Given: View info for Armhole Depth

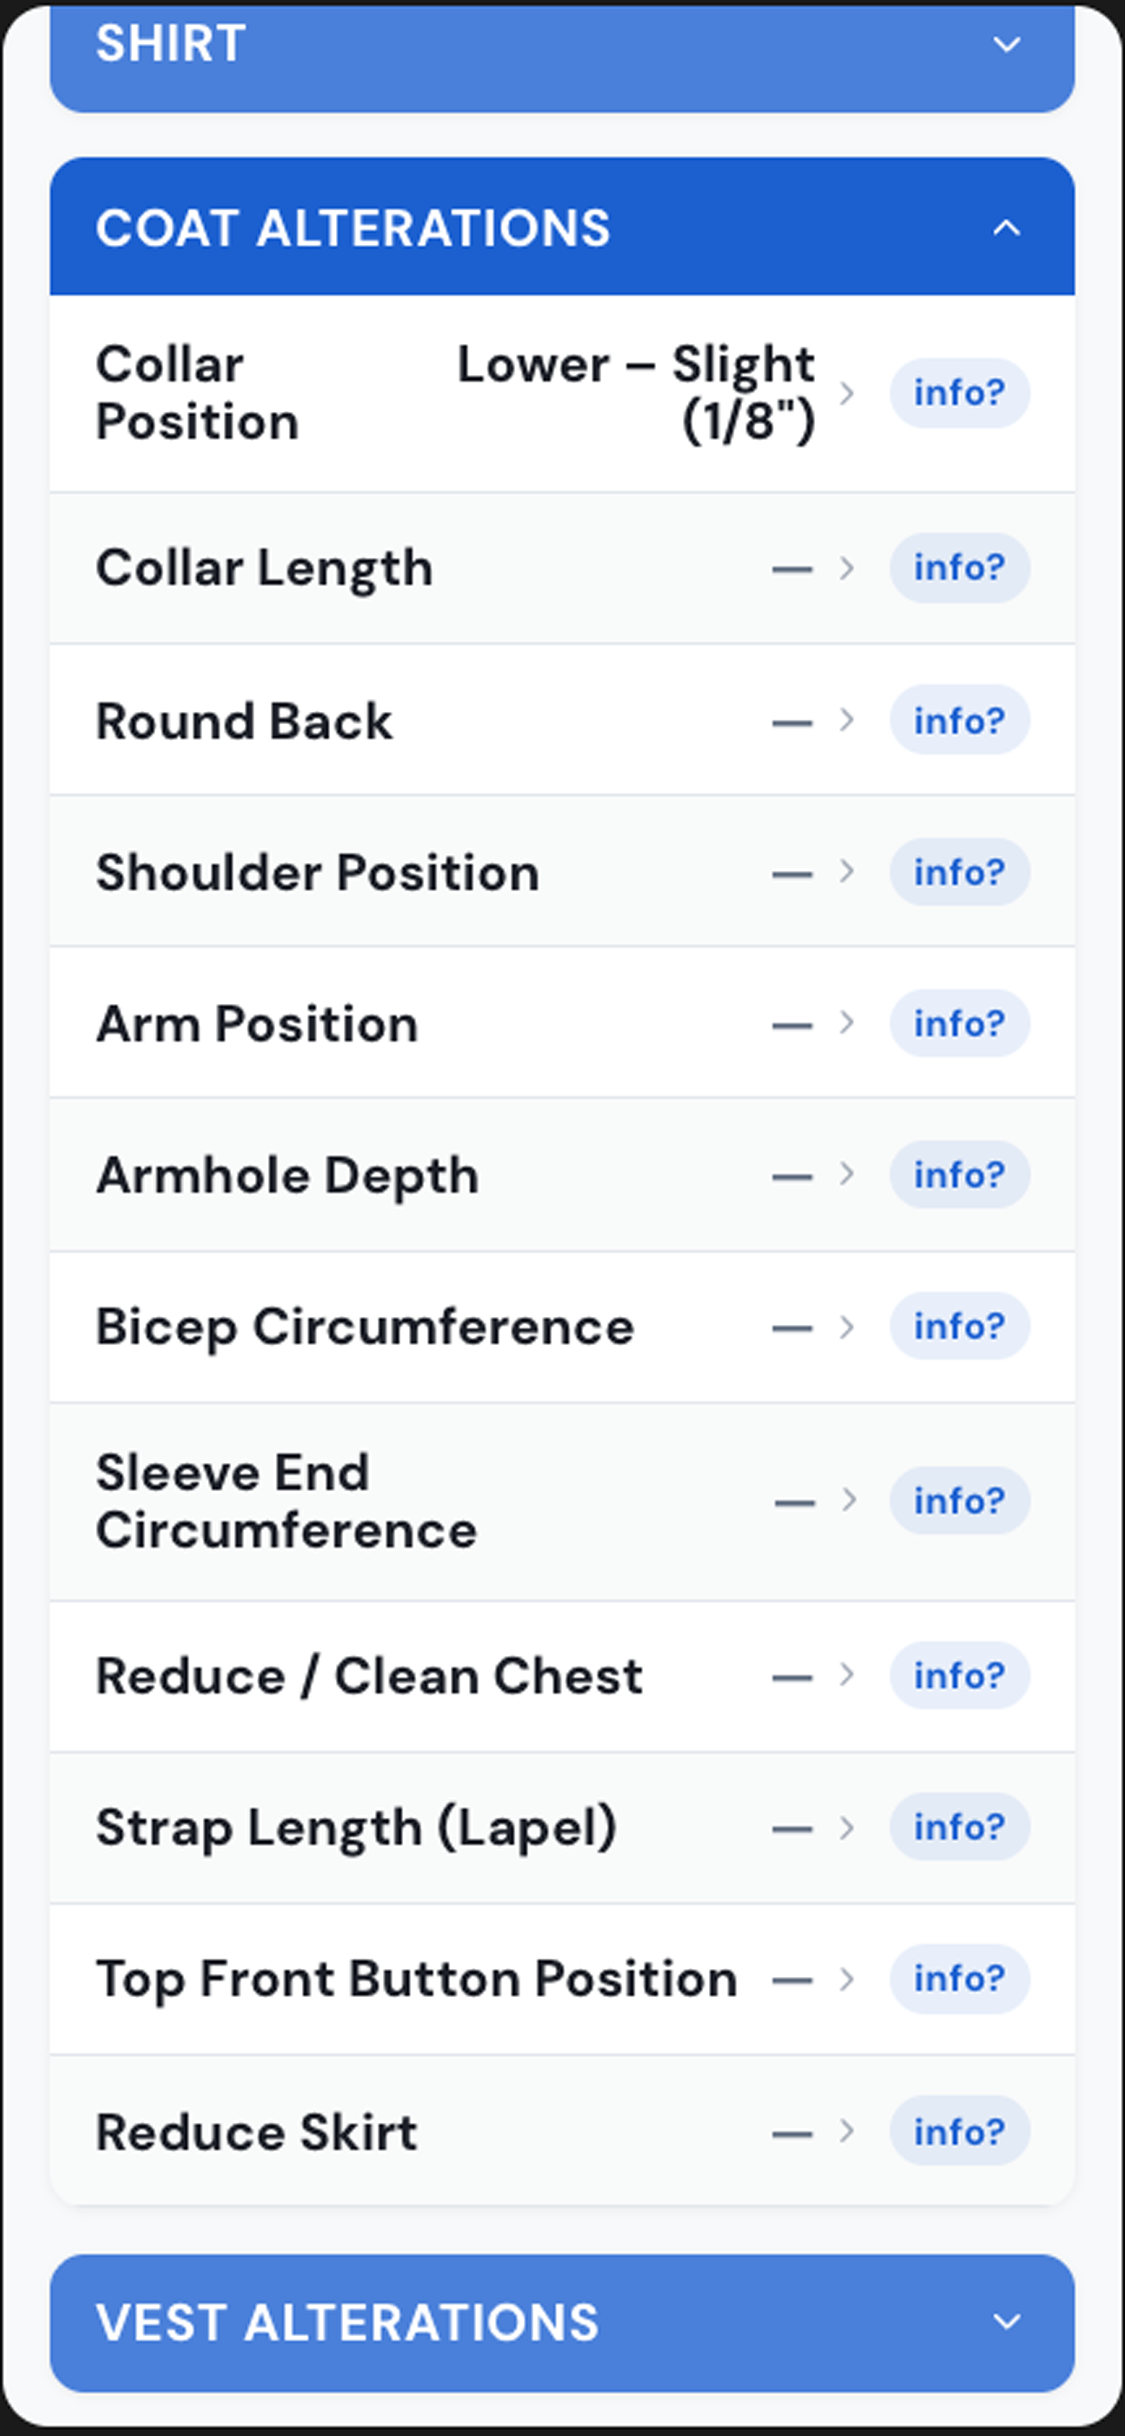Looking at the screenshot, I should click(959, 1175).
